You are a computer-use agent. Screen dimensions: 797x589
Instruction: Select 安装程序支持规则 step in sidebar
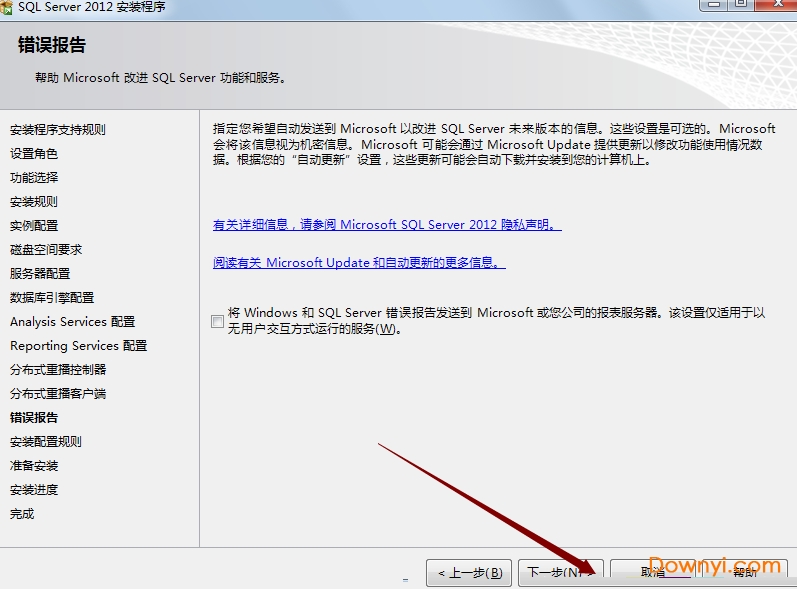57,130
